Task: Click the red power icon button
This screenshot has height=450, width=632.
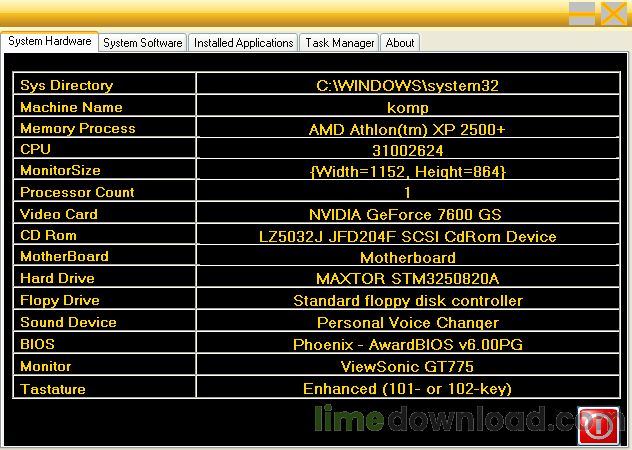Action: click(599, 426)
